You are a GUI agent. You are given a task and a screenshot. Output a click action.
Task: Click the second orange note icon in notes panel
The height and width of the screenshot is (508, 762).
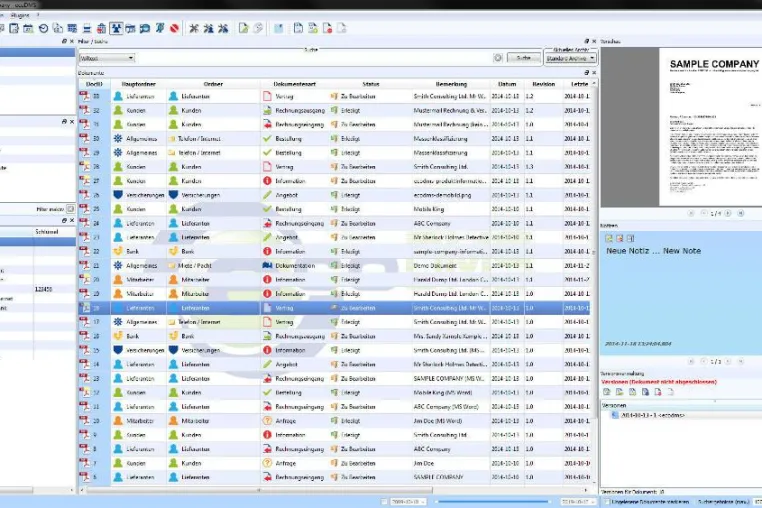pos(620,238)
